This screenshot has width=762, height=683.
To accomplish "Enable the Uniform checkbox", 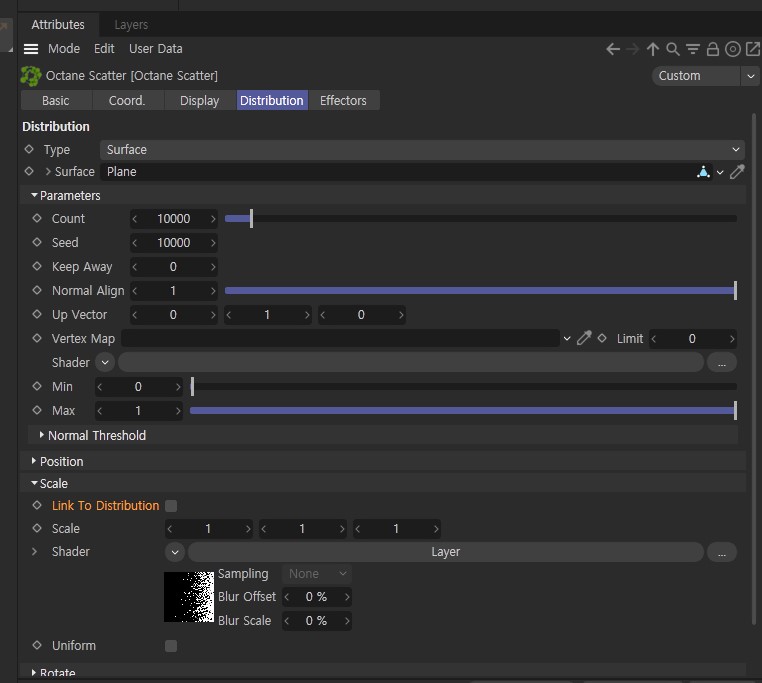I will [171, 646].
